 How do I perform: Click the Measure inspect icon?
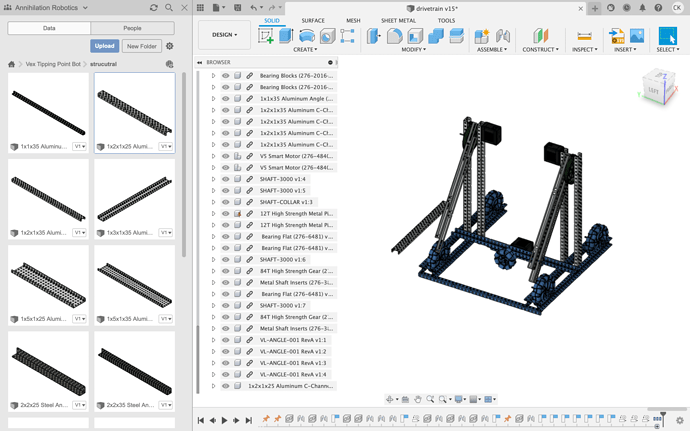[x=584, y=36]
